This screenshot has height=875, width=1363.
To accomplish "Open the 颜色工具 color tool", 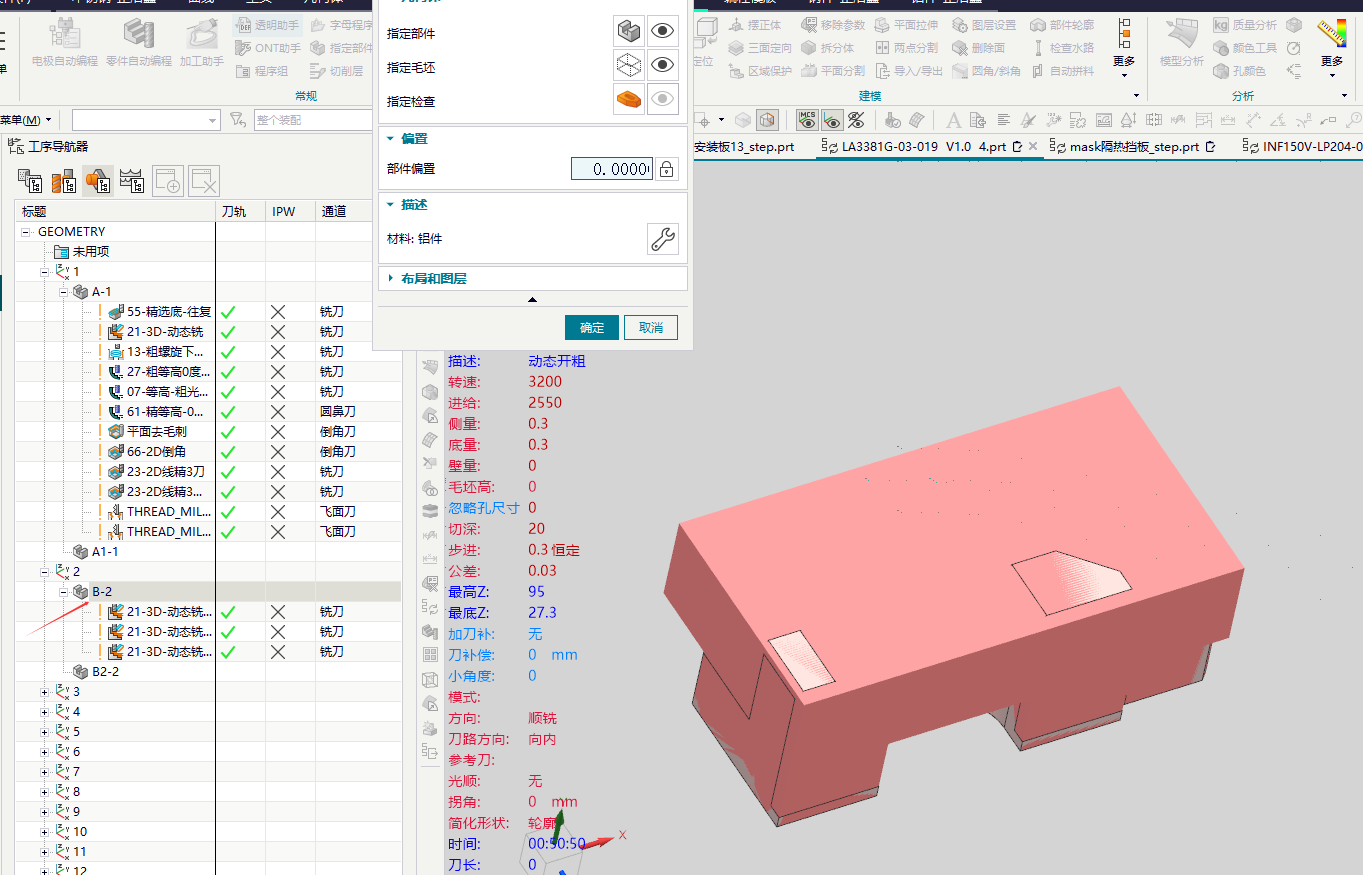I will tap(1245, 48).
